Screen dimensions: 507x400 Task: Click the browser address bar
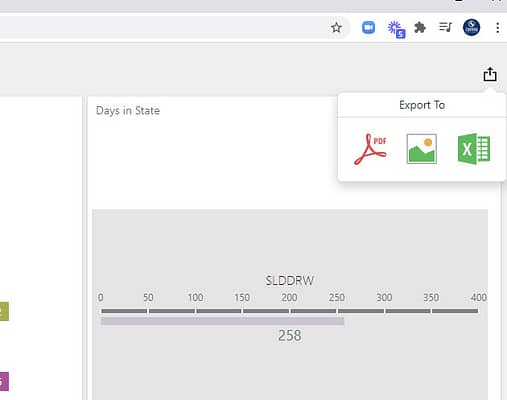(163, 28)
